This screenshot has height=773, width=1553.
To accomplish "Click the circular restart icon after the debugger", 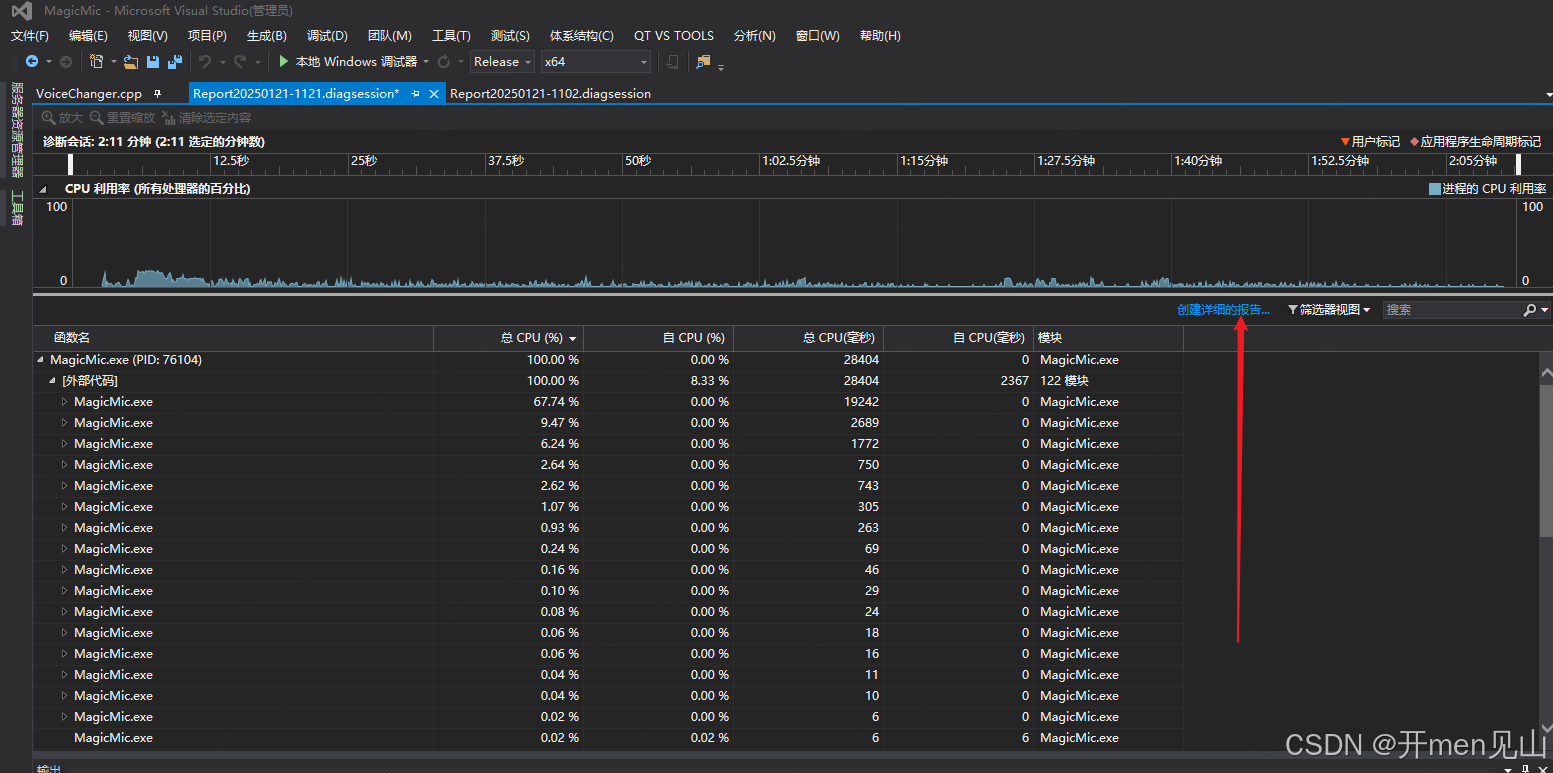I will (444, 62).
